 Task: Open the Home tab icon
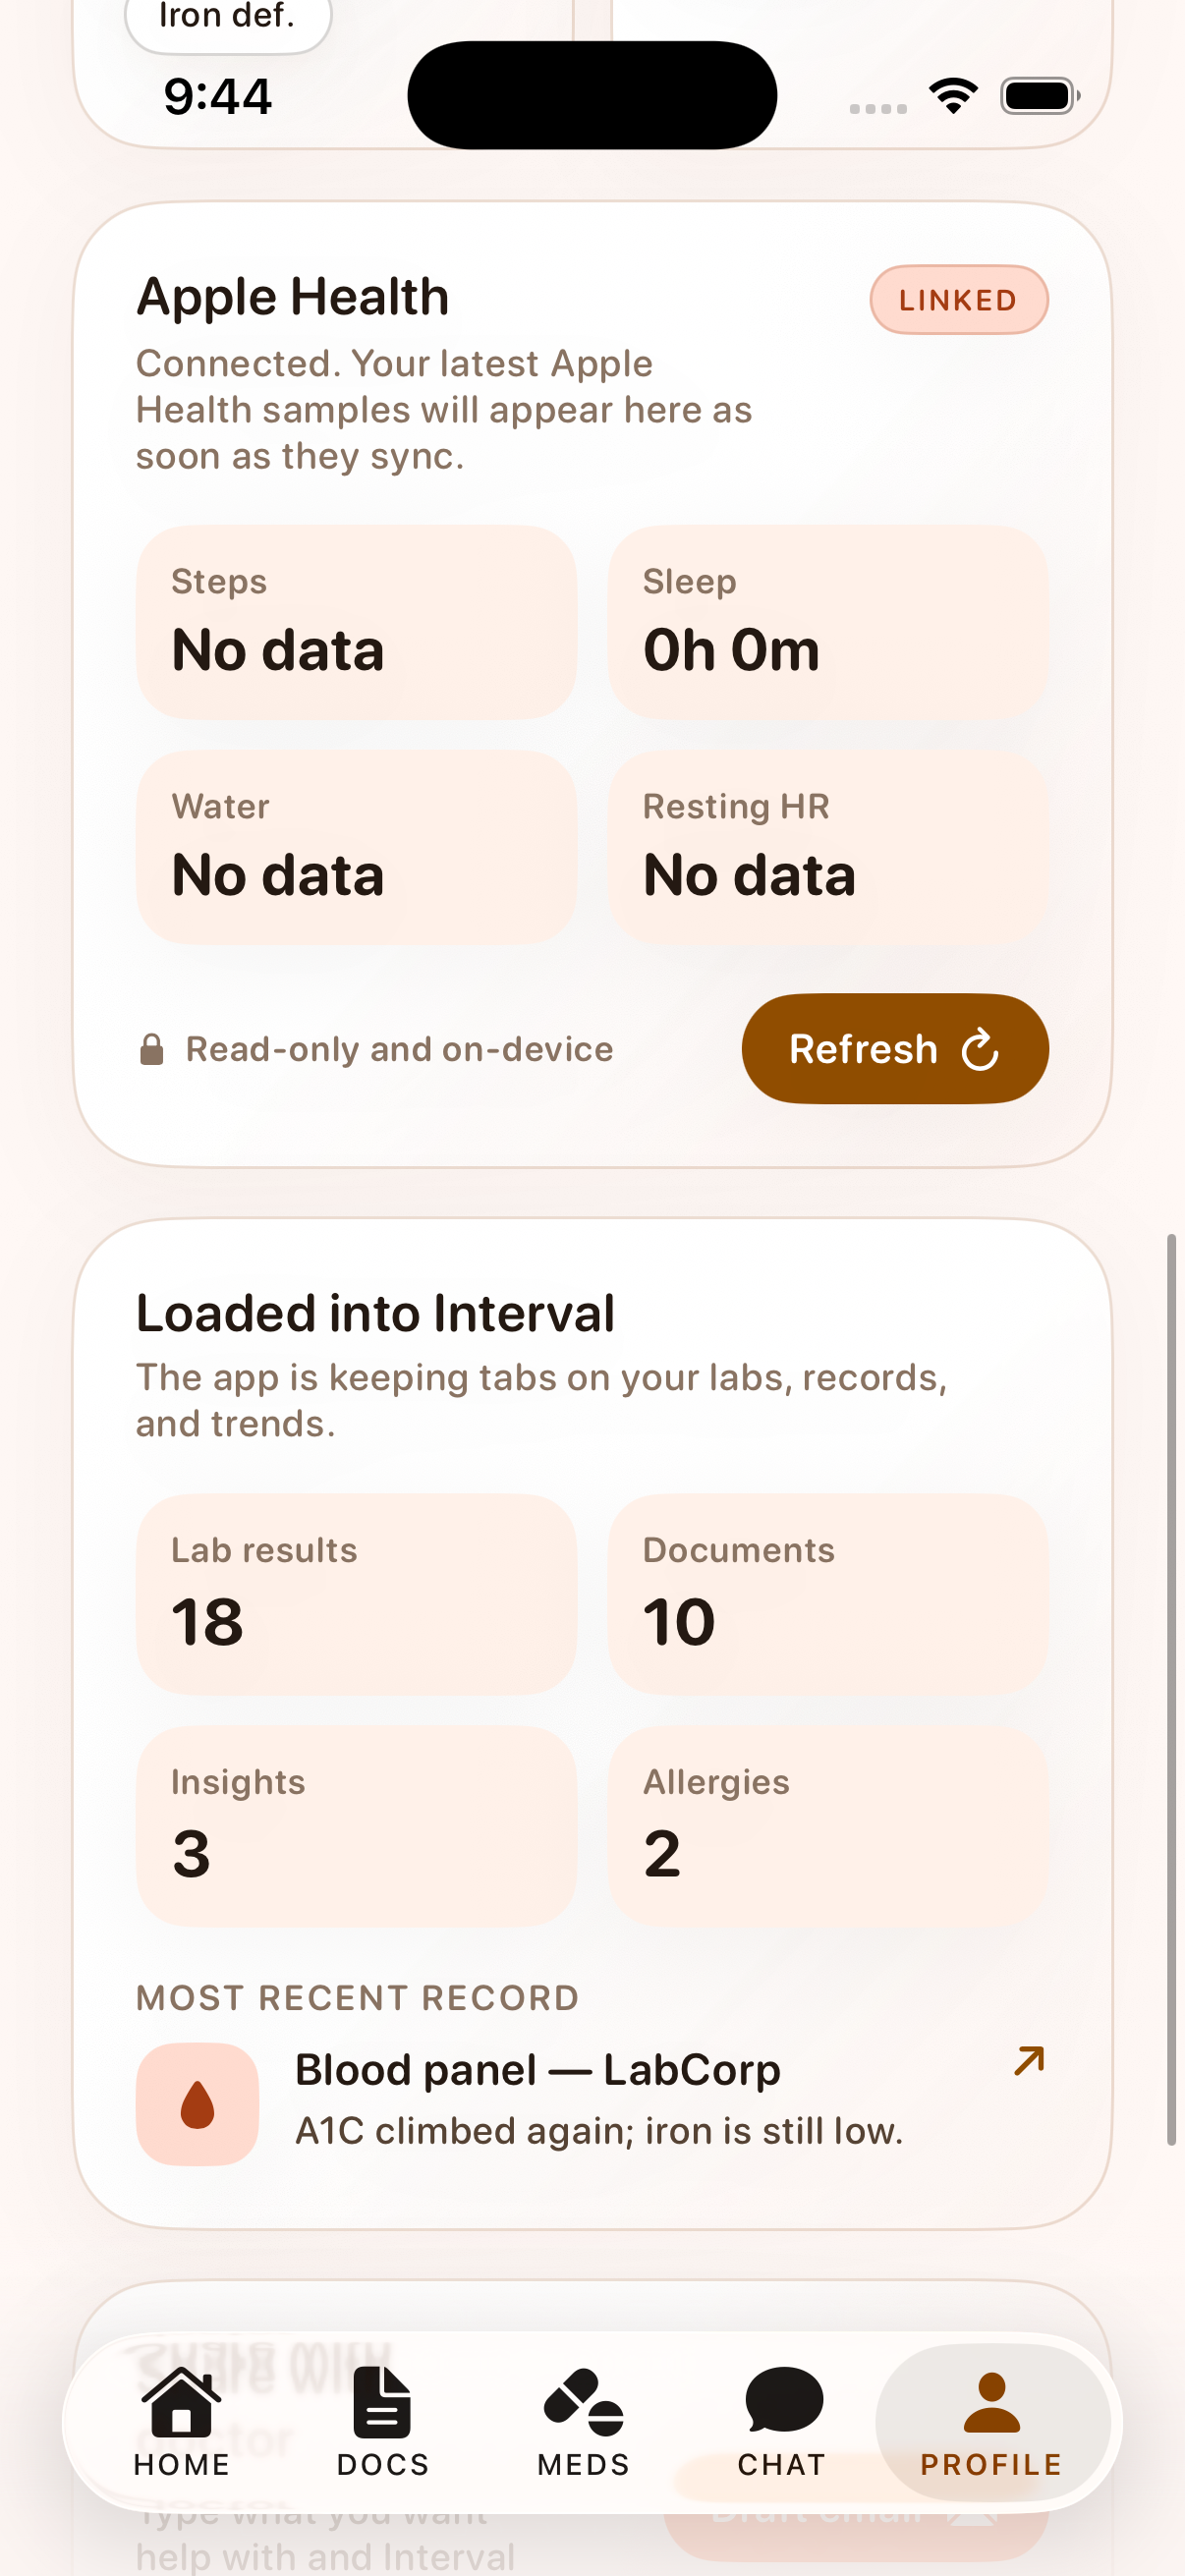pos(181,2401)
